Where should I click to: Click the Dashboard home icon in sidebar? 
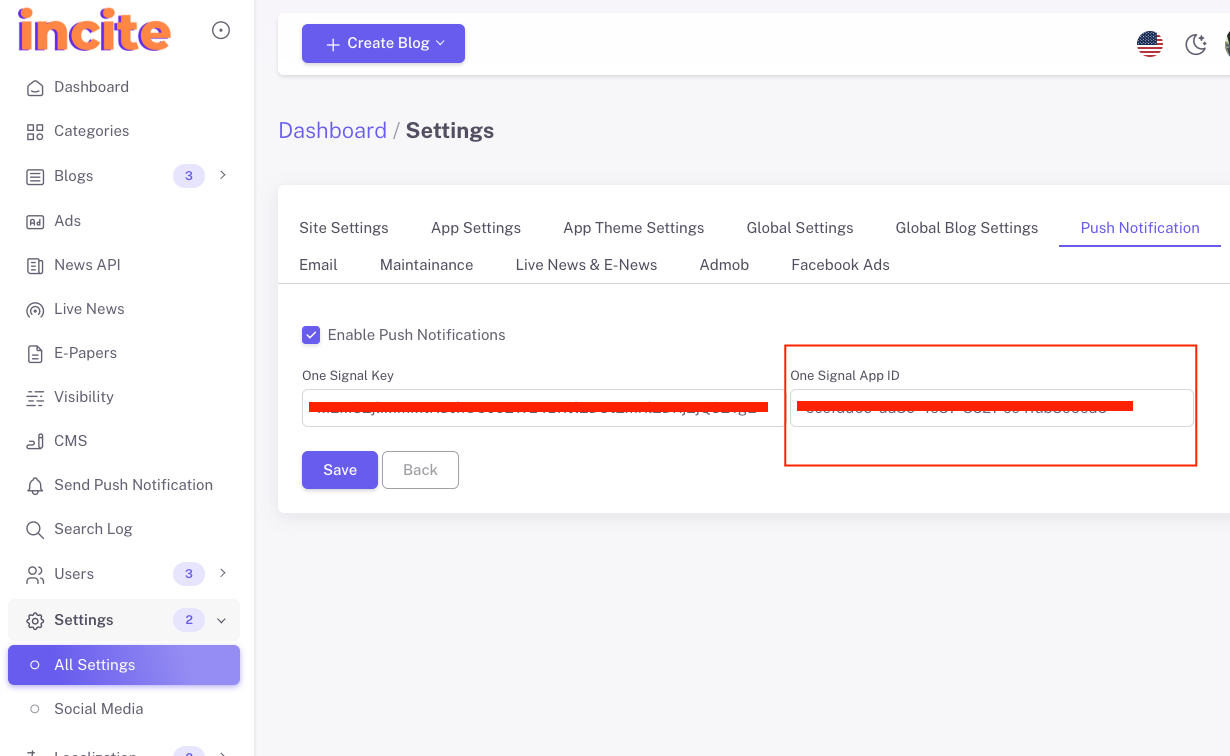[35, 88]
